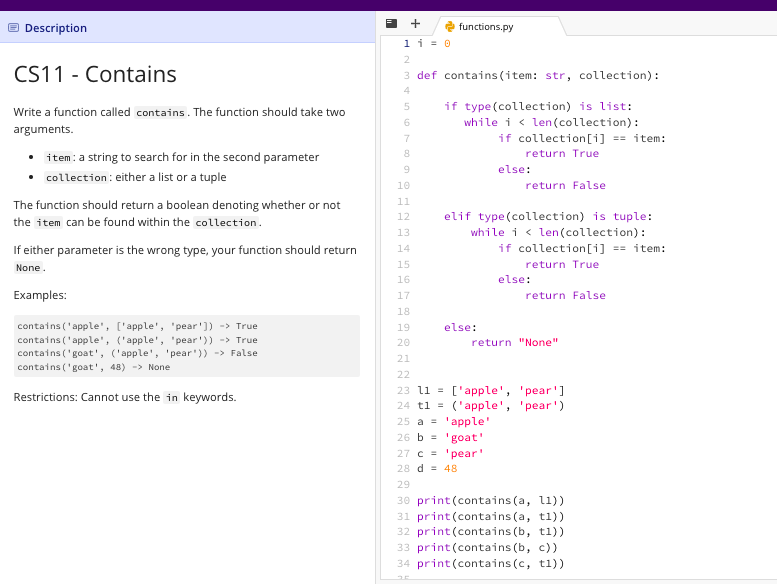This screenshot has height=584, width=777.
Task: Click the Python logo on functions.py tab
Action: pos(449,26)
